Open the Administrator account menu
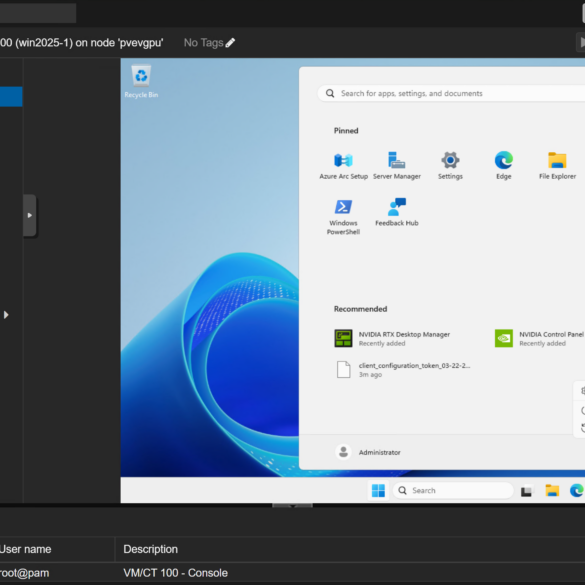 point(367,452)
